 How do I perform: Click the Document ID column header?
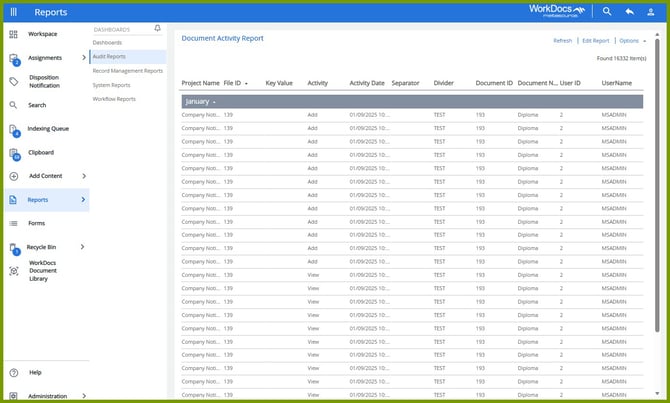(x=494, y=83)
